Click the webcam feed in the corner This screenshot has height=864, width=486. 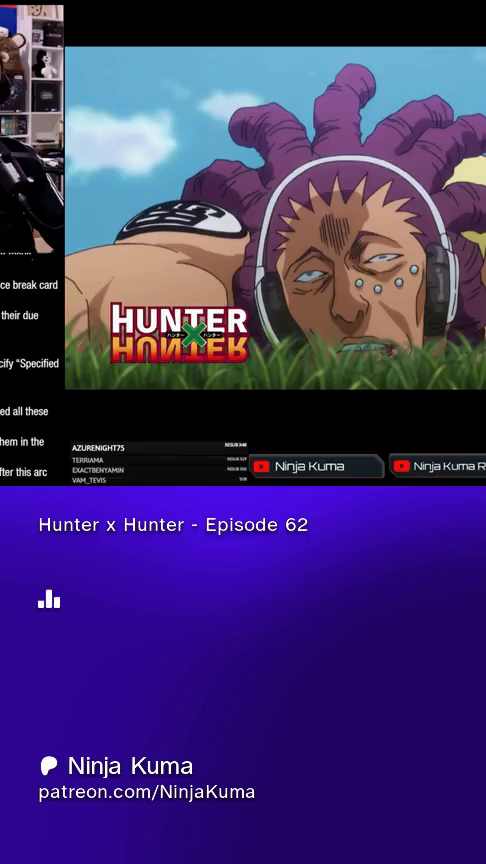point(31,127)
